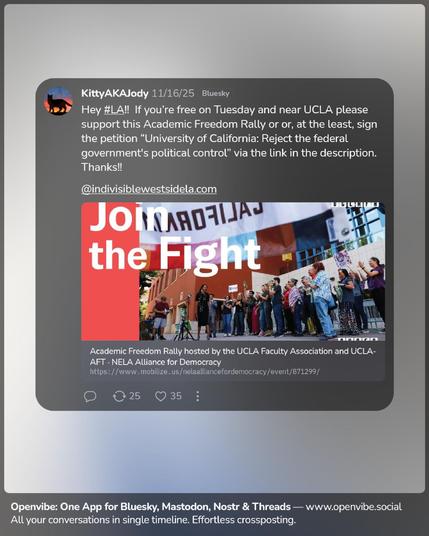
Task: Follow the @indivisiblewestsidela.com mention link
Action: pos(149,189)
